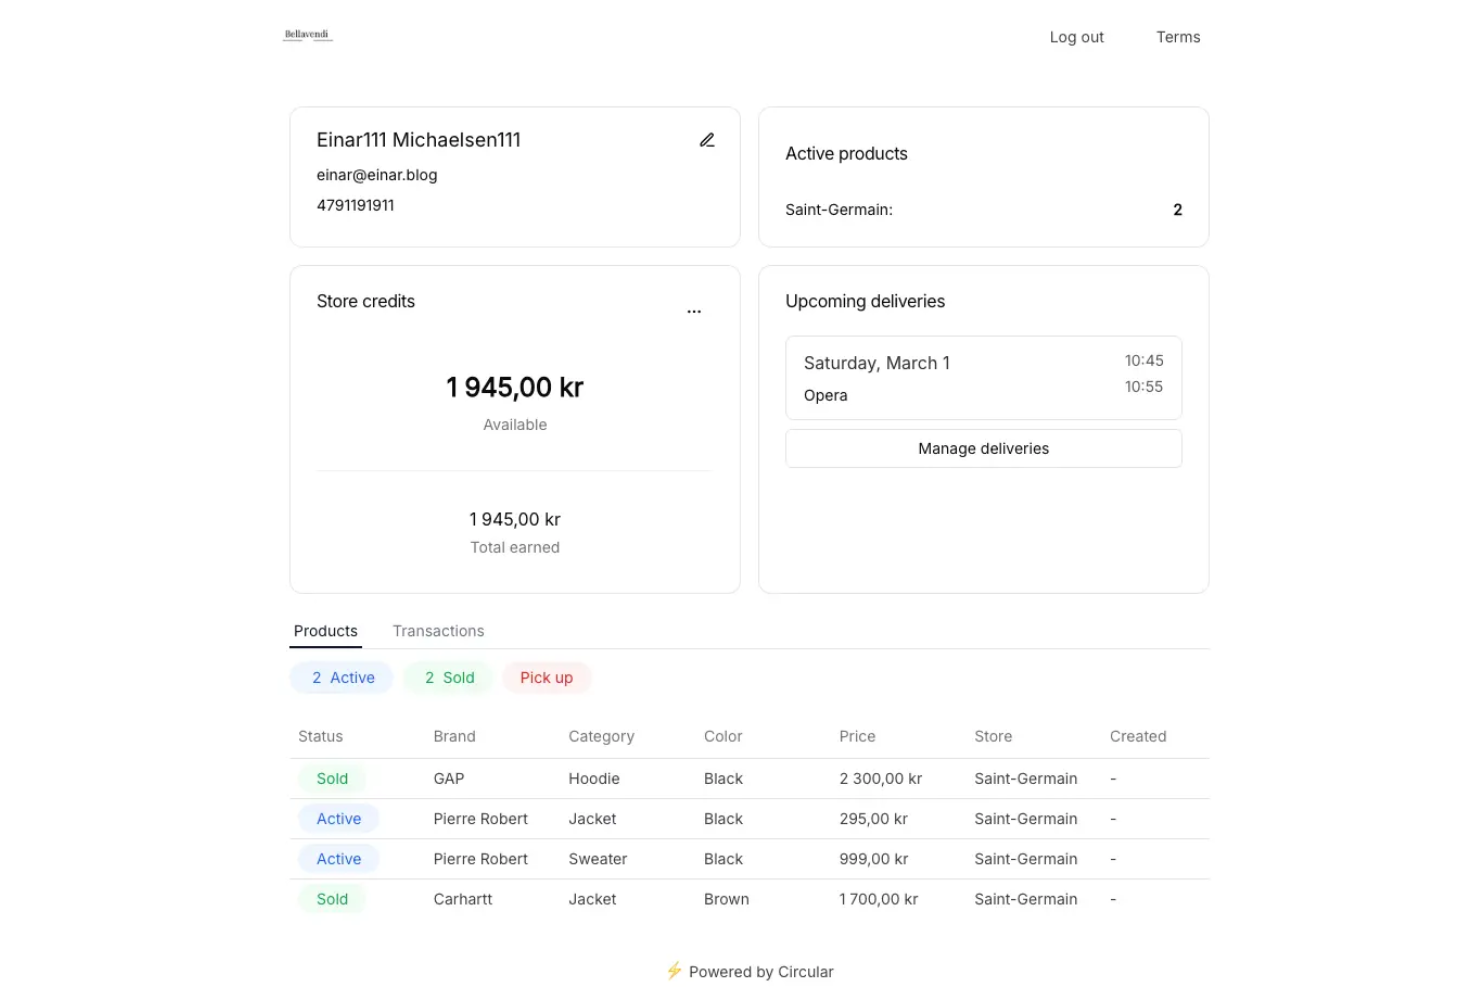Toggle the Sold products filter chip

point(447,677)
